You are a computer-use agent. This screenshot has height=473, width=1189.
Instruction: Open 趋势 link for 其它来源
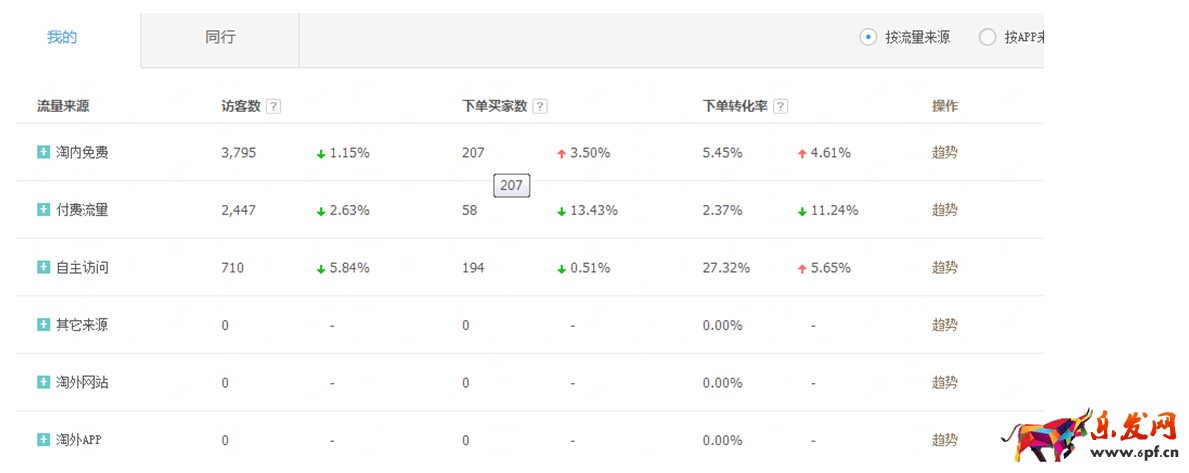944,325
